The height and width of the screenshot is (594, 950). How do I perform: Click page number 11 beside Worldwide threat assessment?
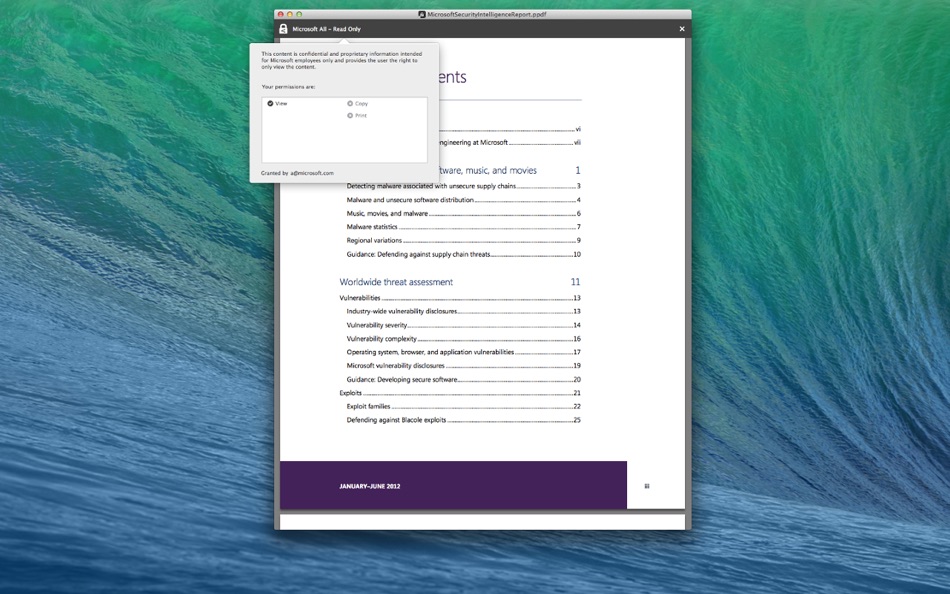(x=575, y=282)
